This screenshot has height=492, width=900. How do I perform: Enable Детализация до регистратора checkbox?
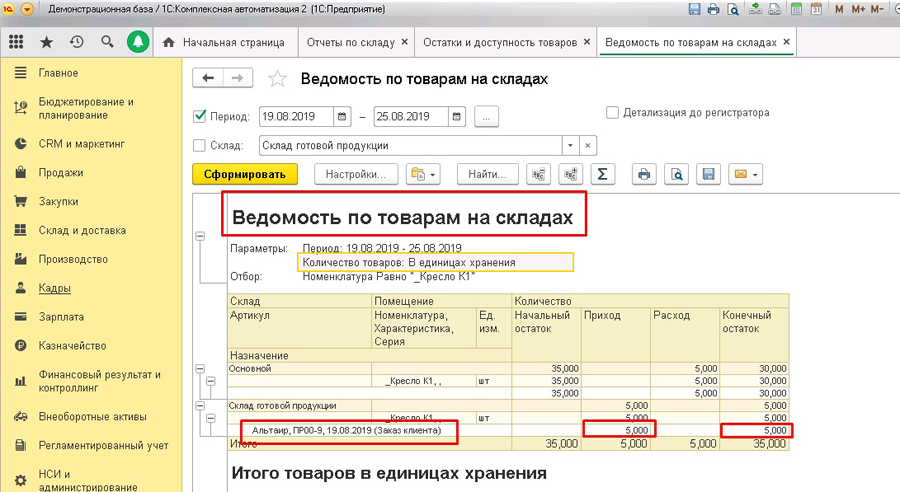point(612,113)
